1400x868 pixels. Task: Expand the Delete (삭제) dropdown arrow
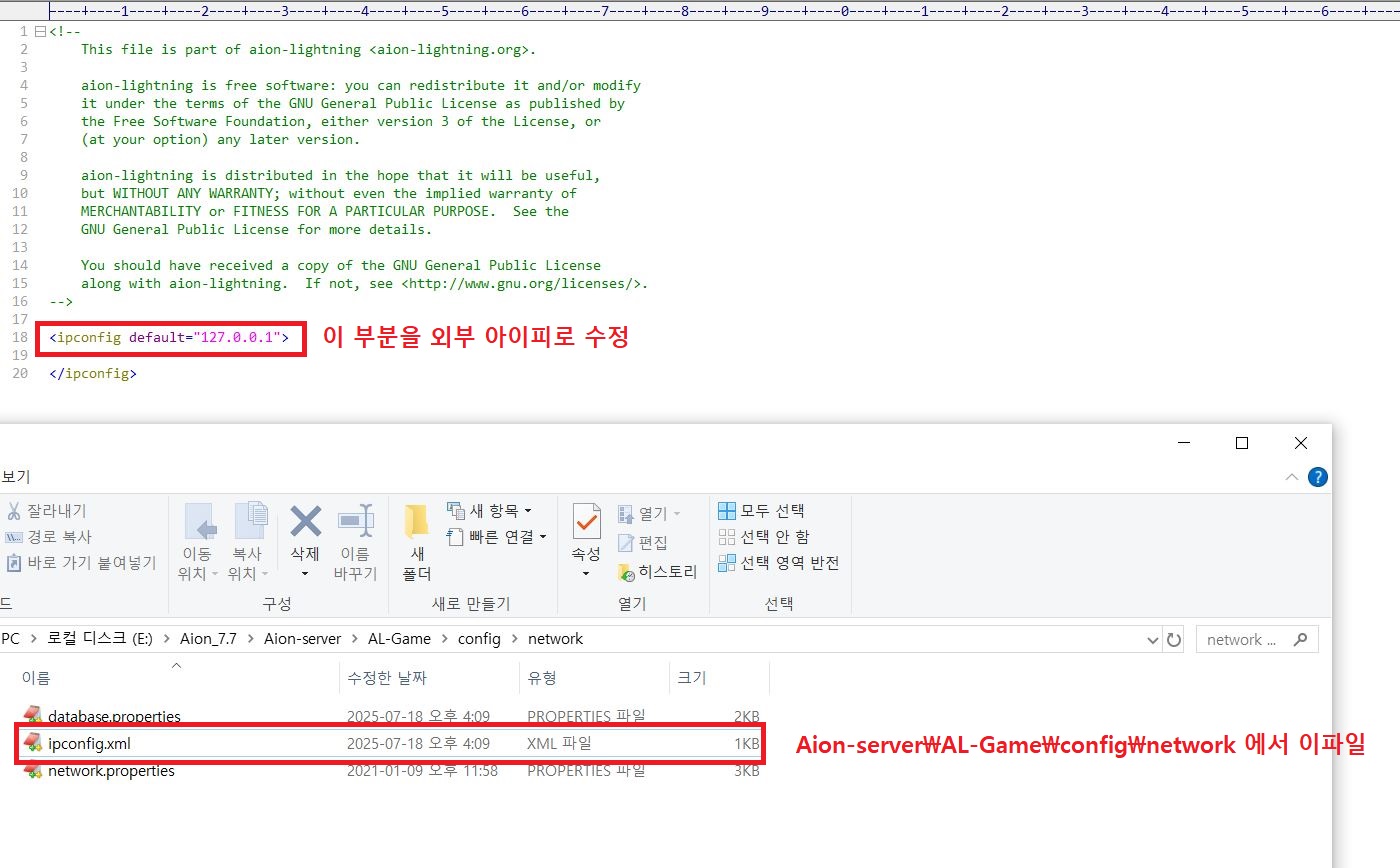(x=305, y=574)
